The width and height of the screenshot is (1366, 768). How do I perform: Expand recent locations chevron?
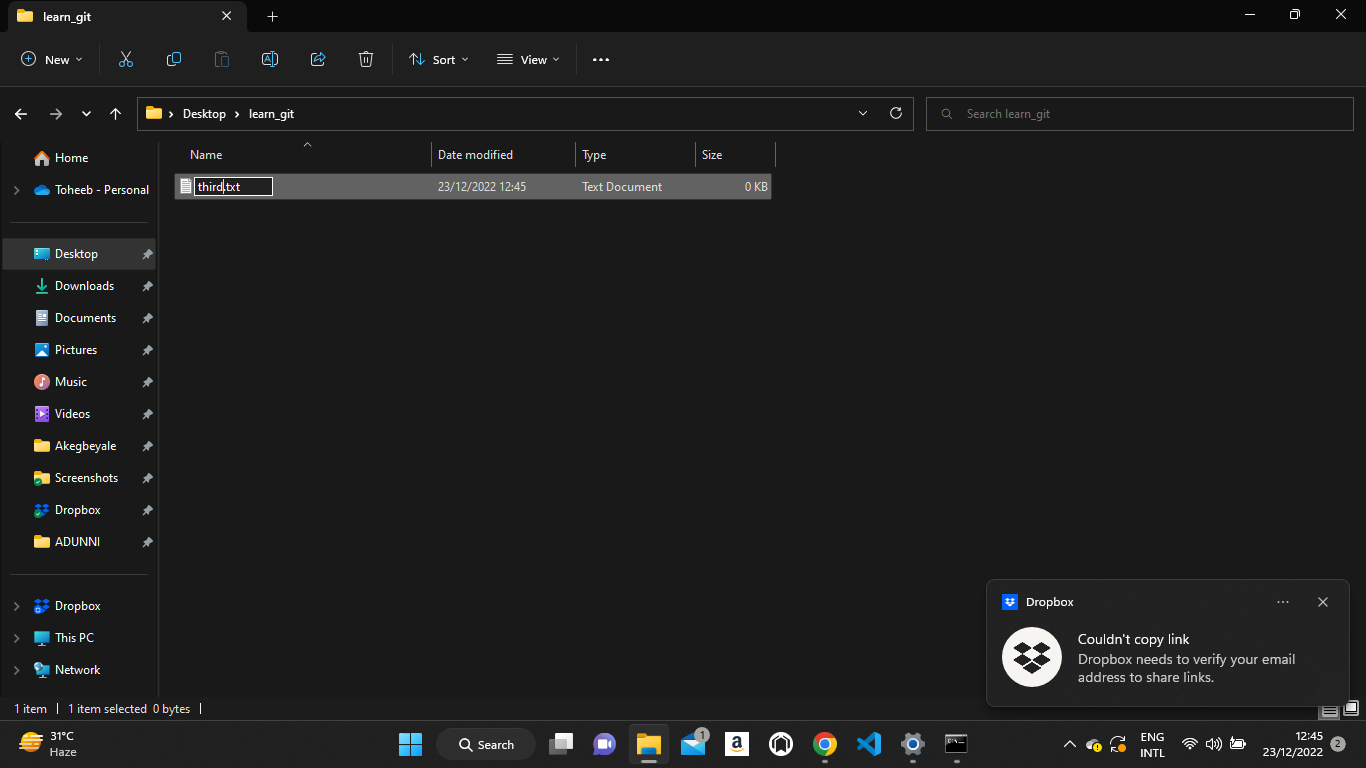pos(86,114)
